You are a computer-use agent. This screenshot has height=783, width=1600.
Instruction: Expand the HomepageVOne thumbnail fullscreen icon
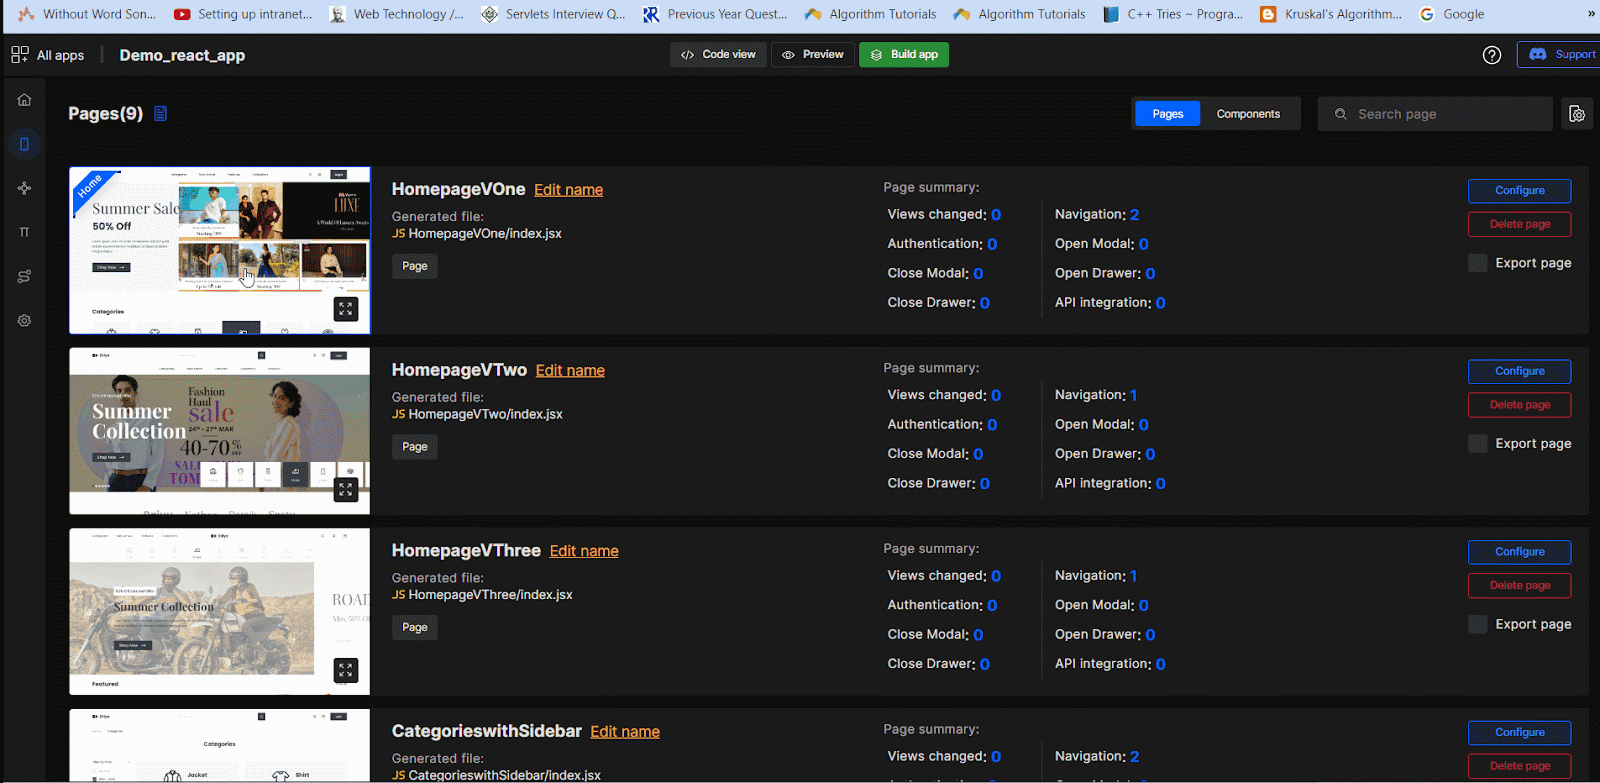pyautogui.click(x=346, y=309)
